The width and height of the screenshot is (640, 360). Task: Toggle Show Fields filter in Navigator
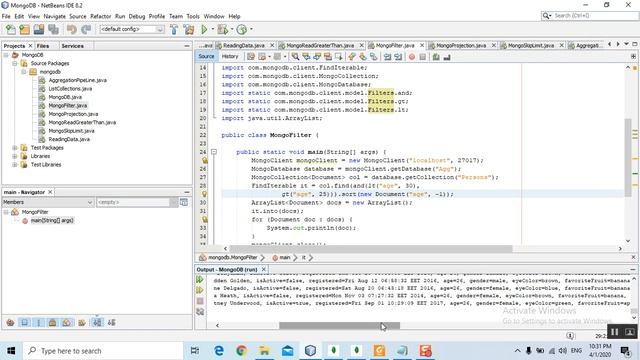click(24, 322)
